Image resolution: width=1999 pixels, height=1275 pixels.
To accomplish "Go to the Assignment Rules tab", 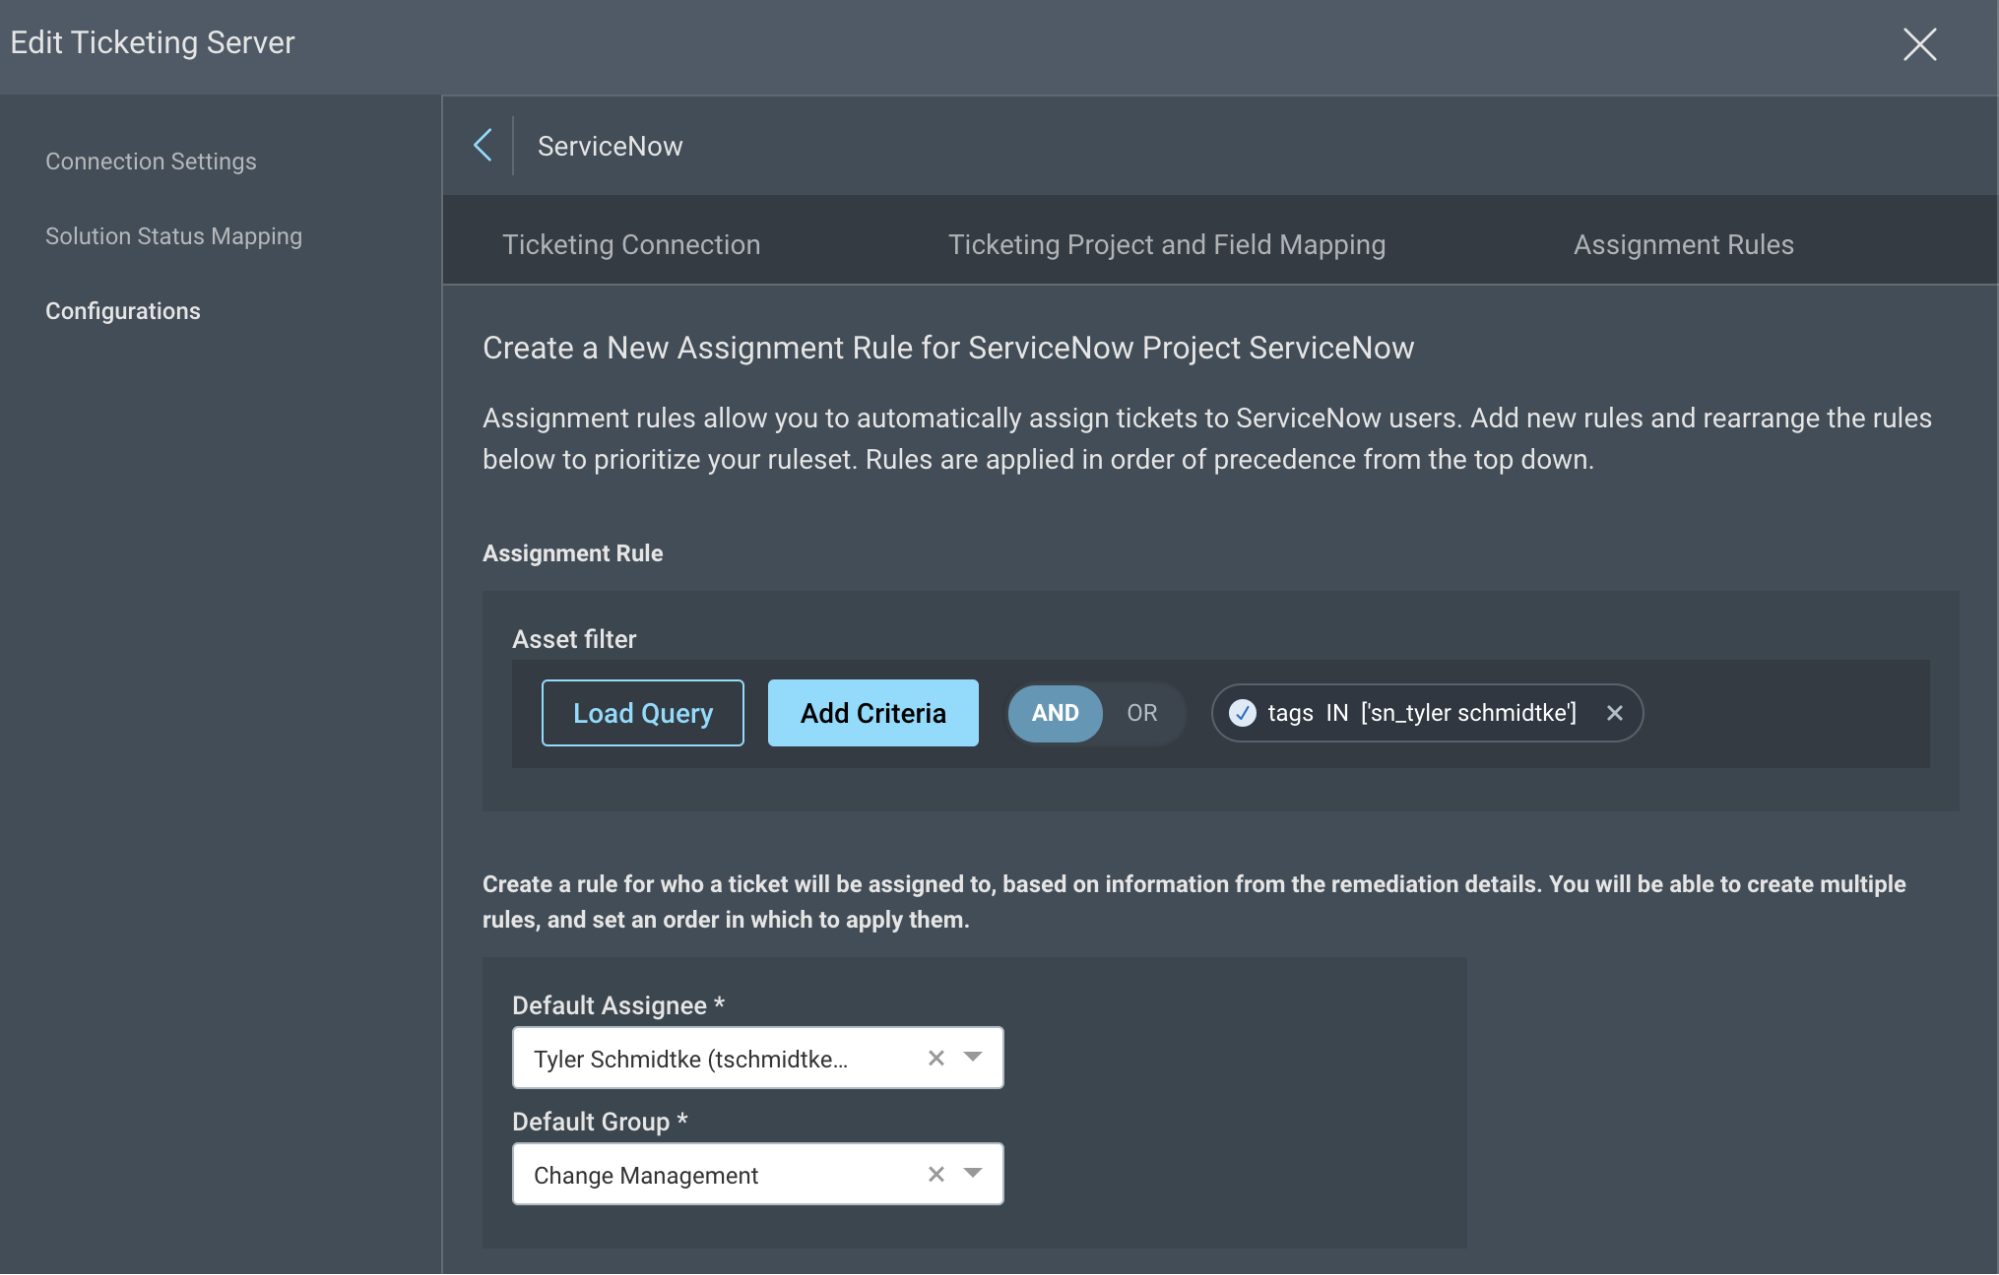I will [1683, 244].
